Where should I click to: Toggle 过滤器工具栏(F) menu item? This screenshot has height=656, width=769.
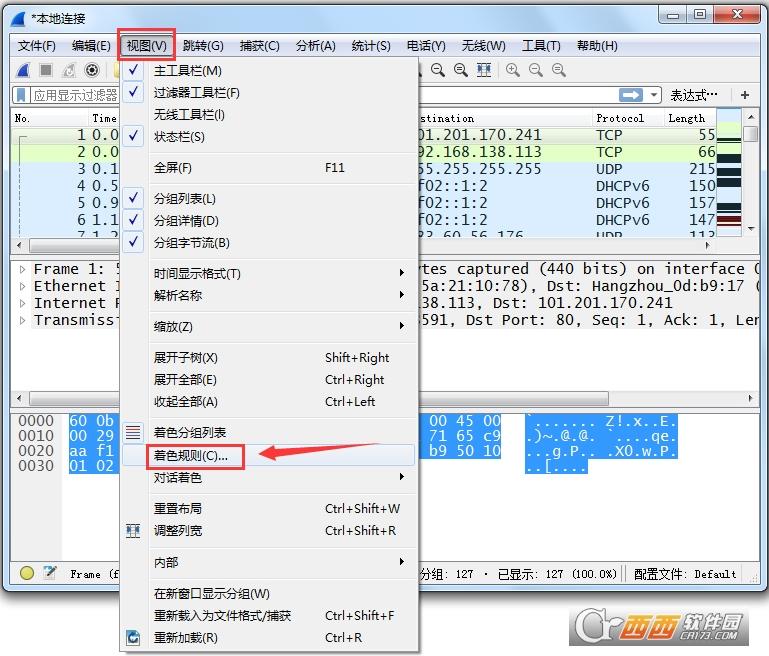coord(269,93)
